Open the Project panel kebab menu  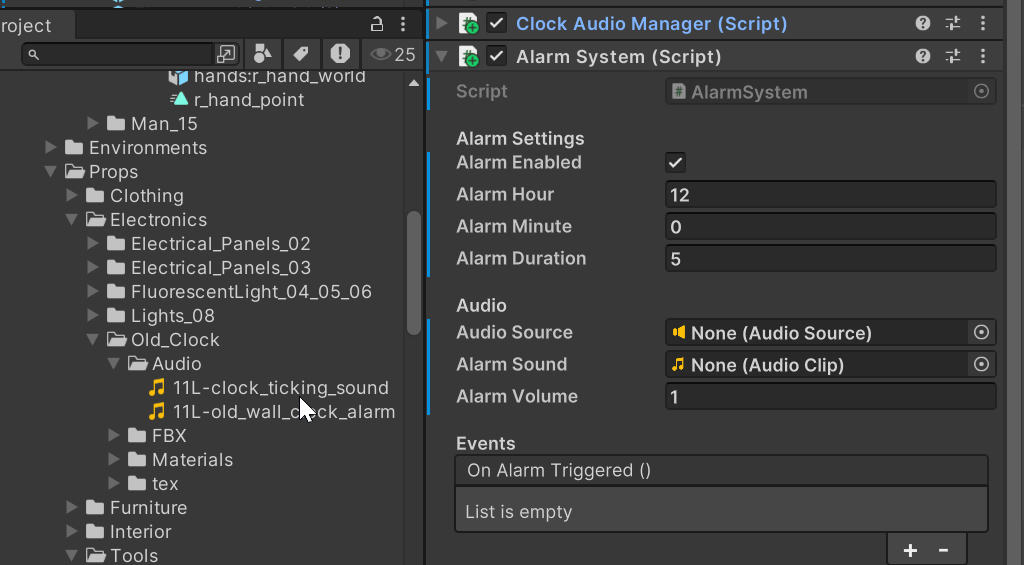[403, 25]
